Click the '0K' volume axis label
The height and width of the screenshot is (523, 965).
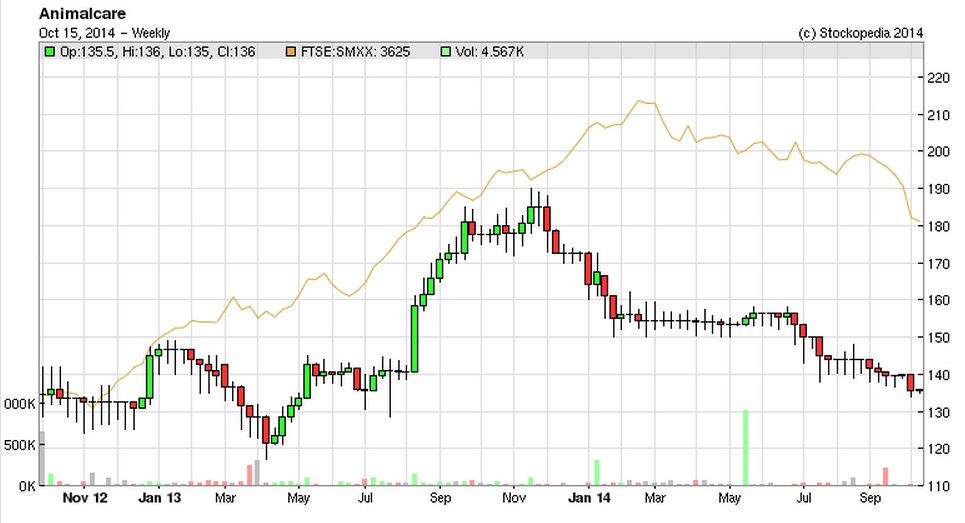point(26,486)
